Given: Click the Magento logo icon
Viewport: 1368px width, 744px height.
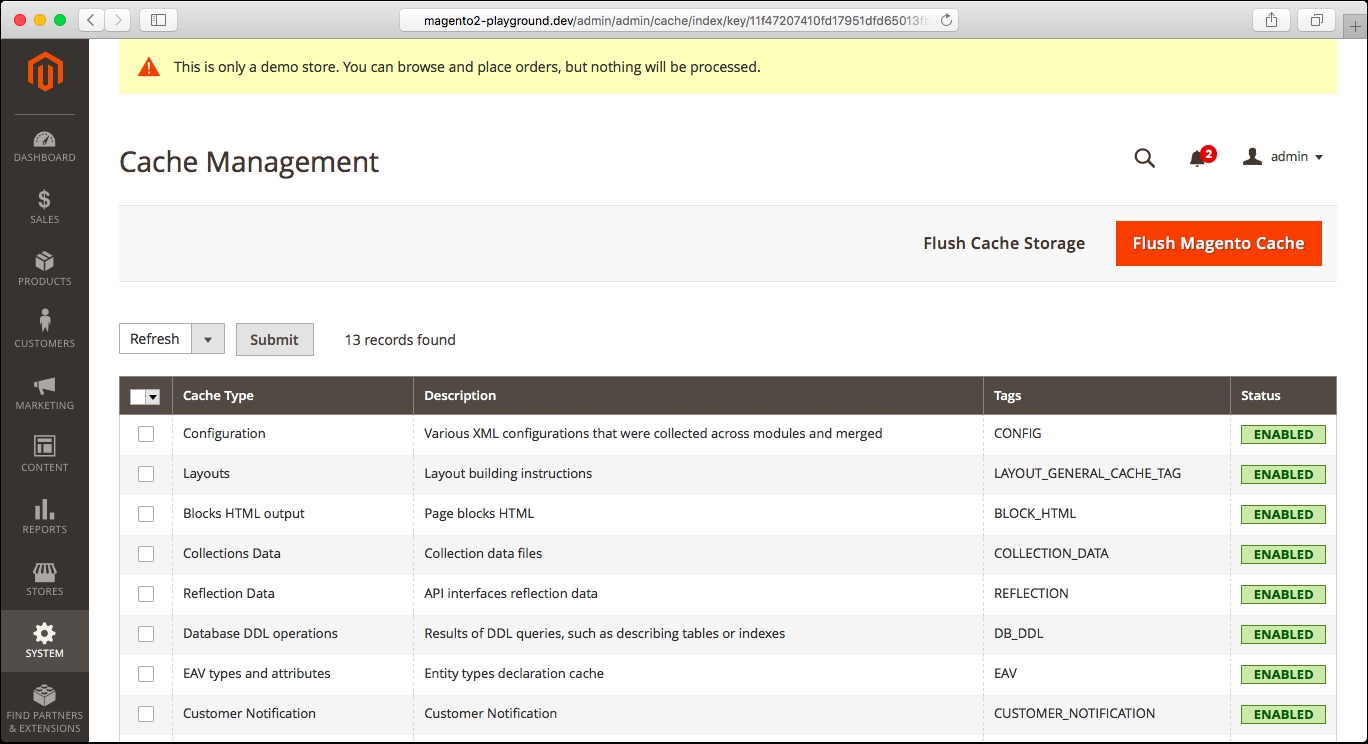Looking at the screenshot, I should [45, 73].
